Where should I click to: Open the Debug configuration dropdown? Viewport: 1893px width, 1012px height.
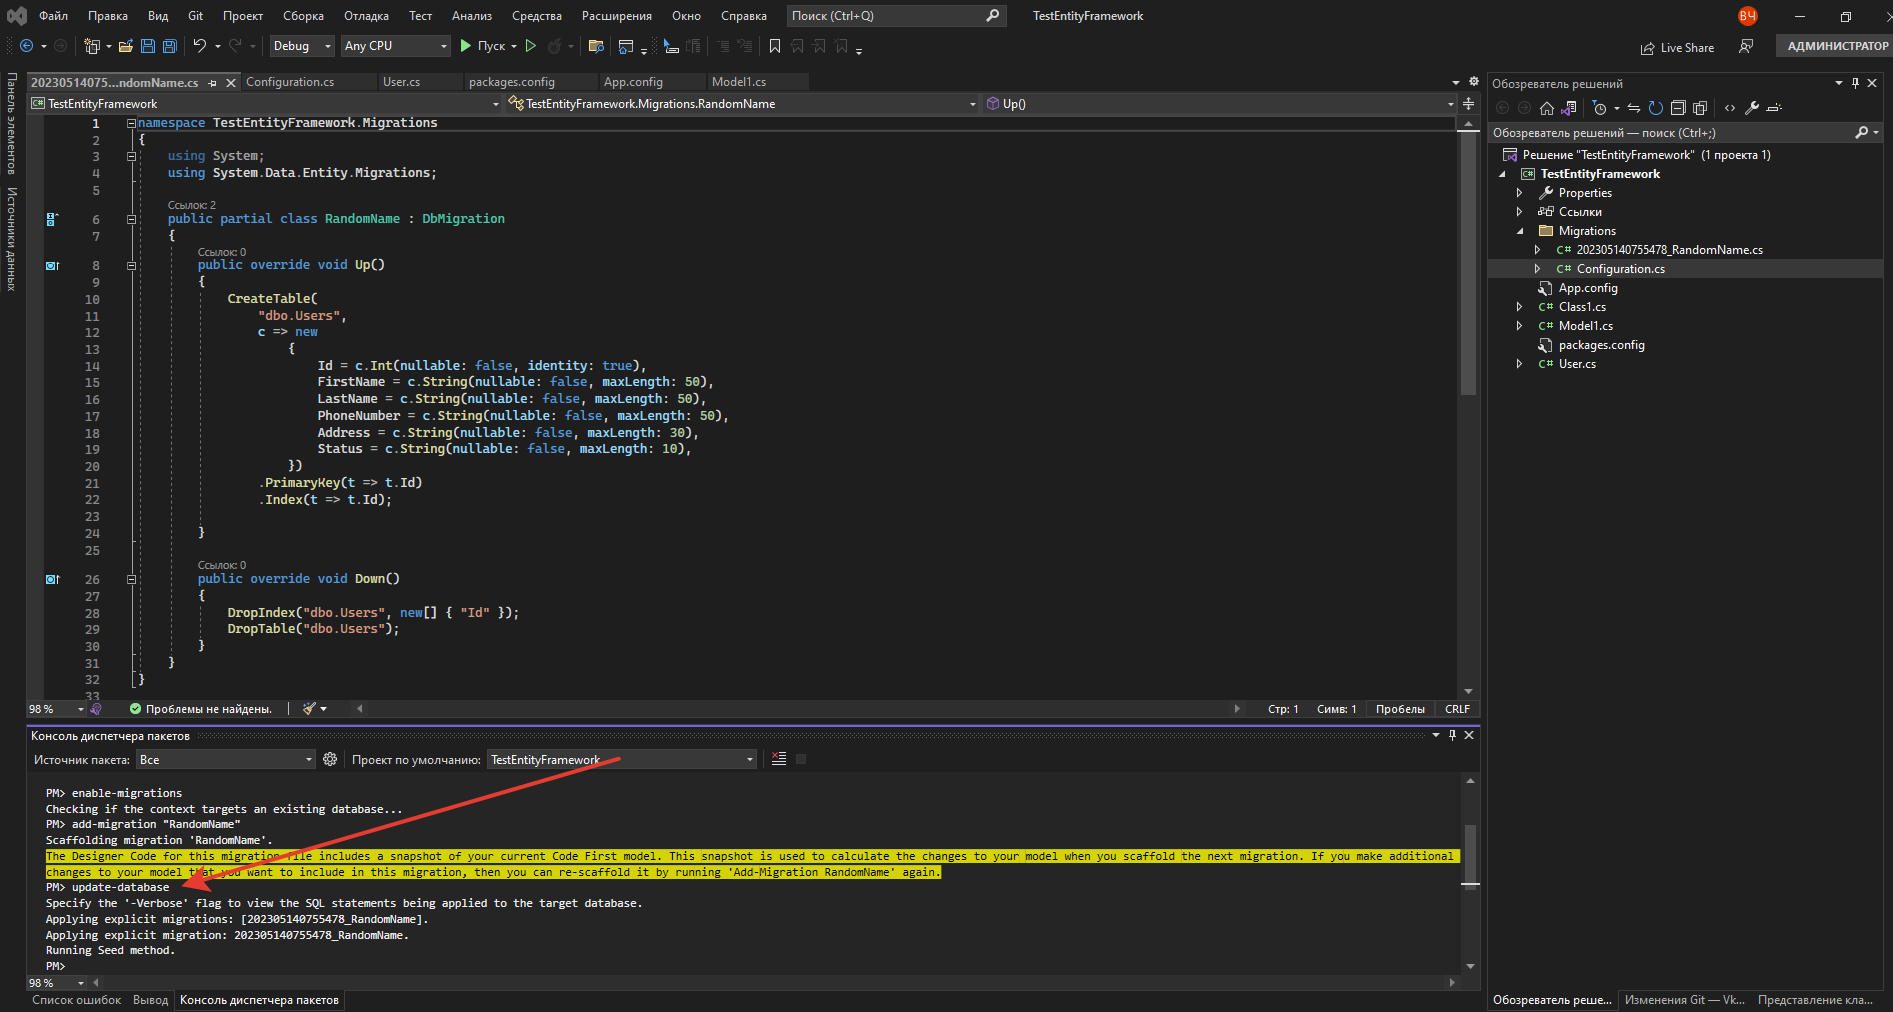[x=301, y=46]
